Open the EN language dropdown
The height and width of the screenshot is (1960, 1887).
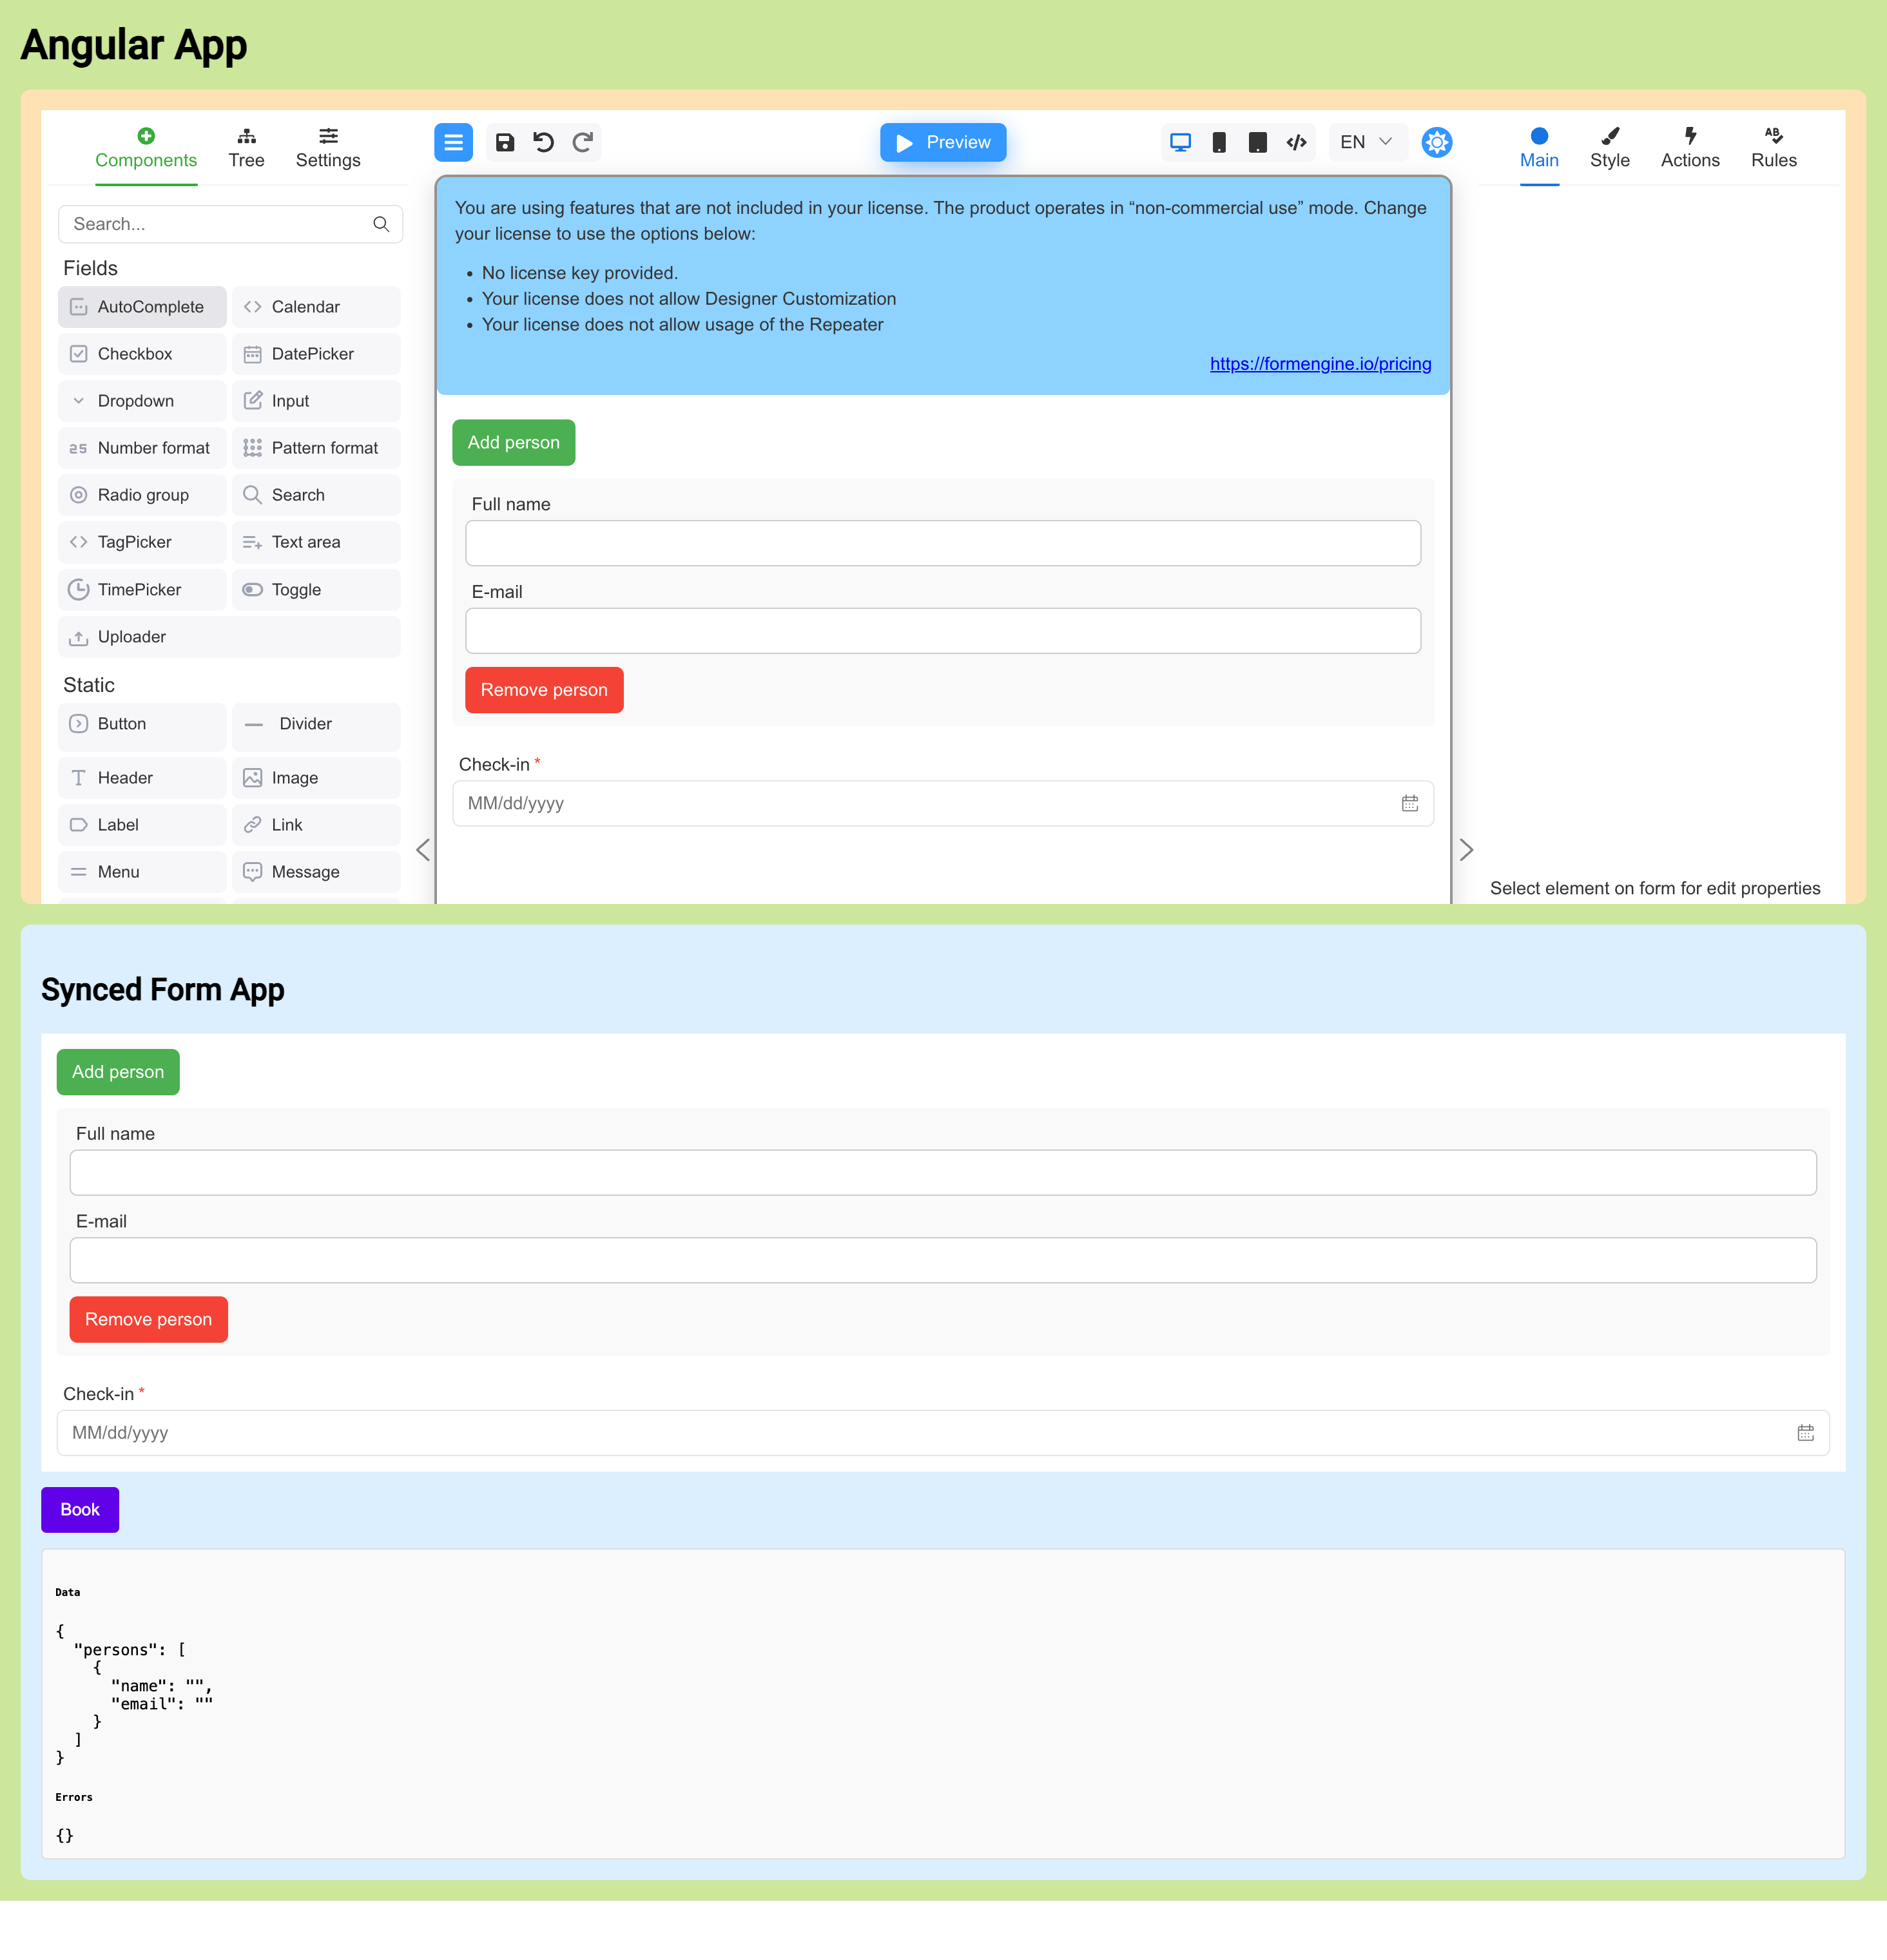[1366, 142]
